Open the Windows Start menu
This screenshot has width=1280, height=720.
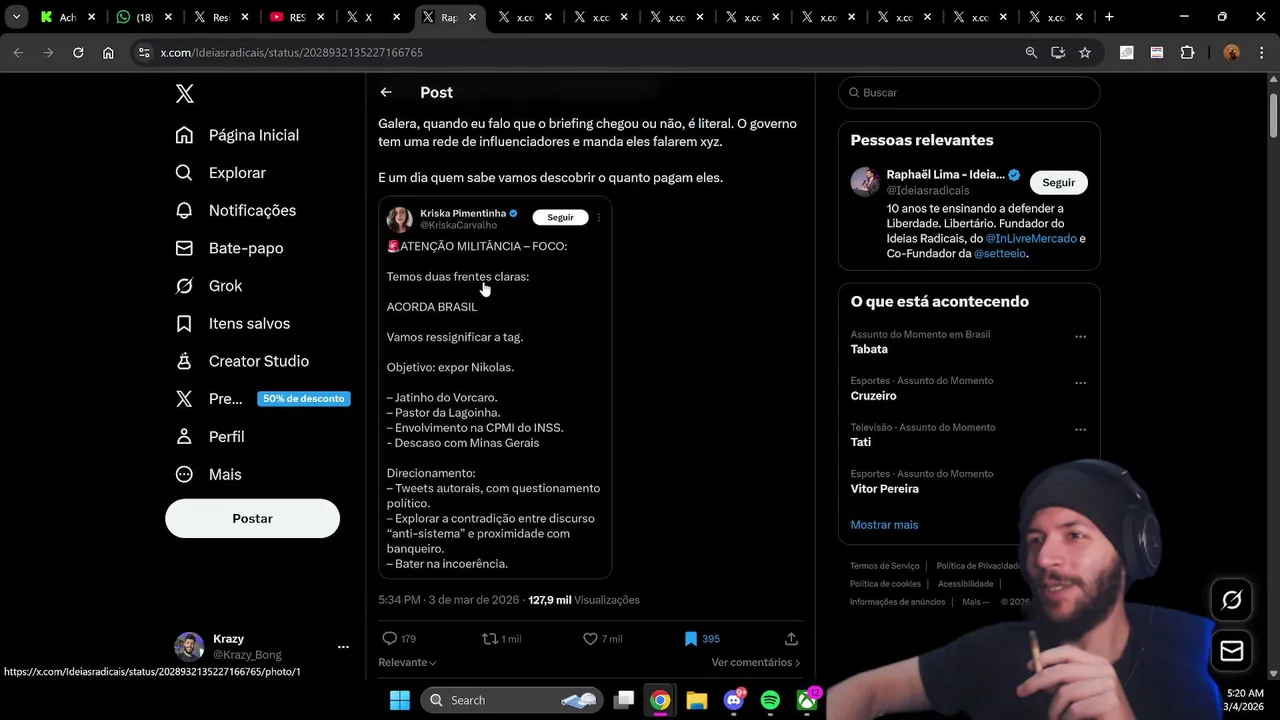399,700
